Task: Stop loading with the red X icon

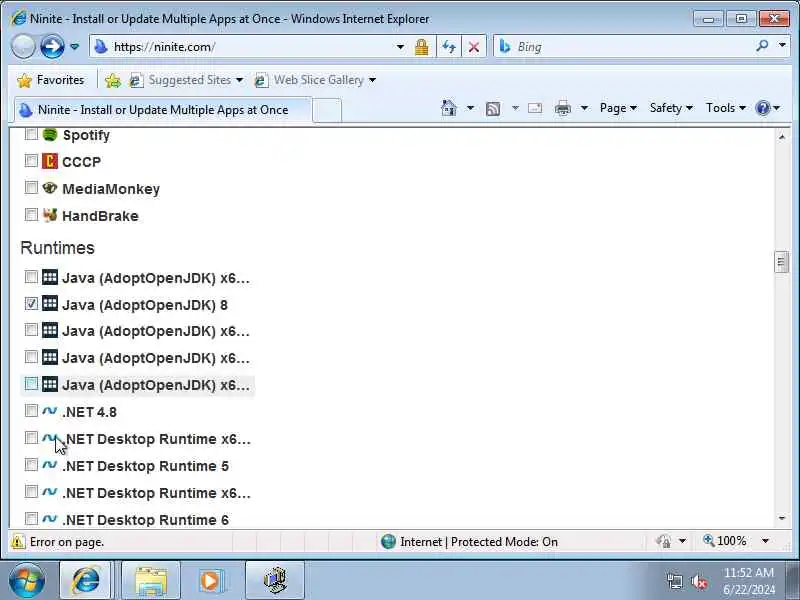Action: click(x=473, y=47)
